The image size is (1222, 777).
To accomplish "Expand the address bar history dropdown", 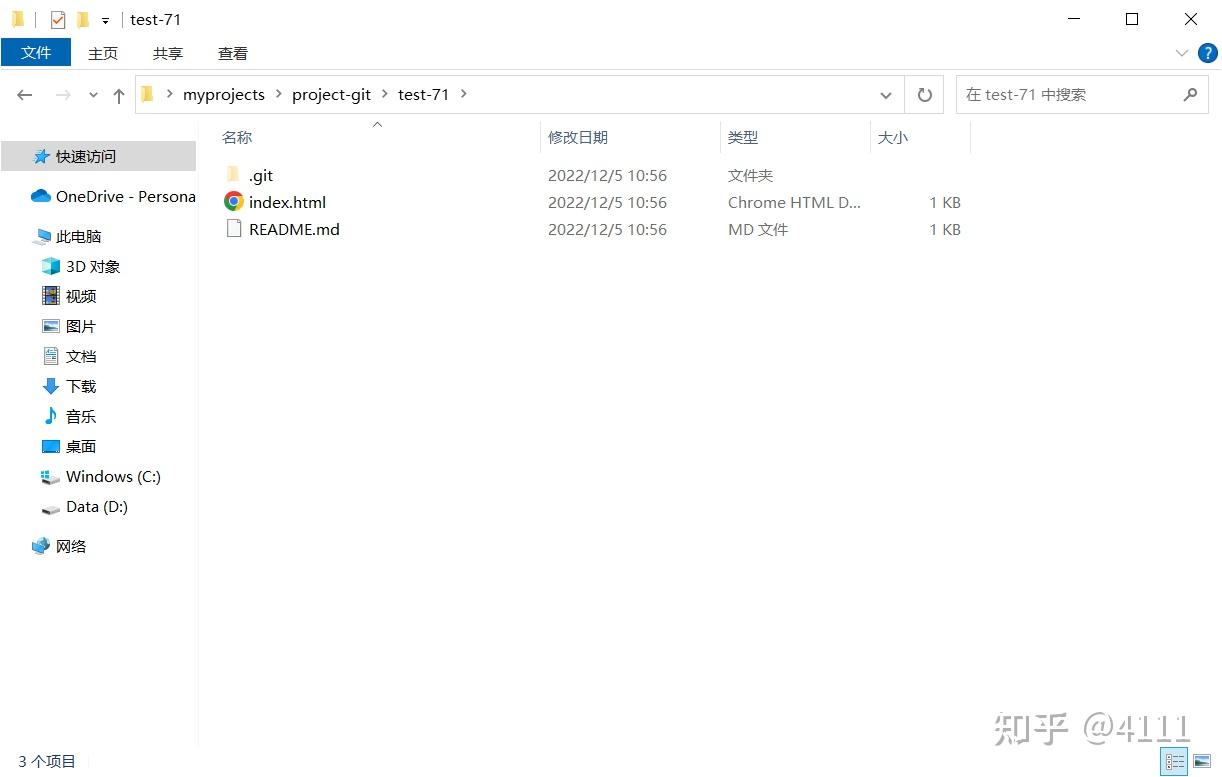I will click(886, 94).
